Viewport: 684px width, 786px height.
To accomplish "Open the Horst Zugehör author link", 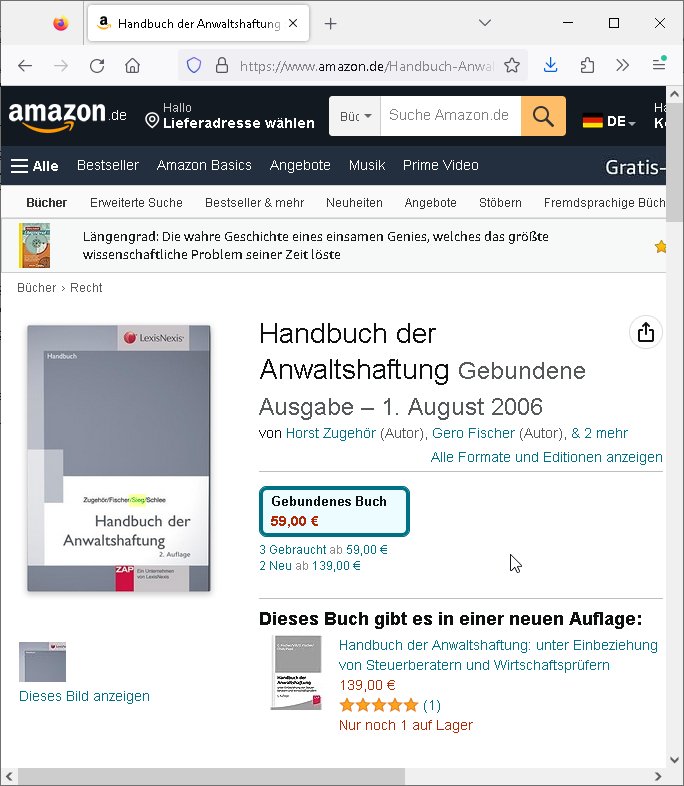I will [x=331, y=433].
